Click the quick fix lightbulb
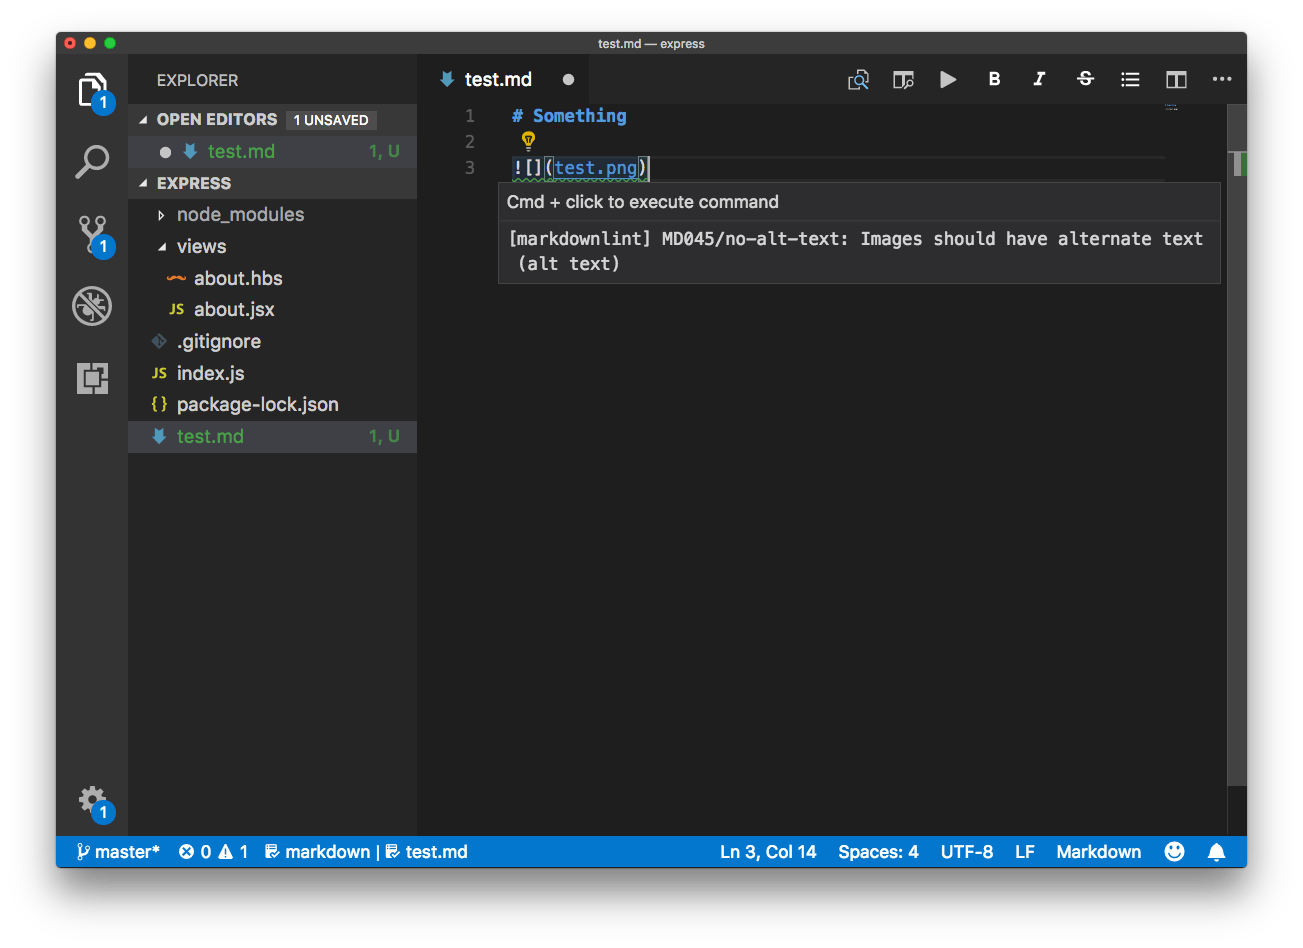The height and width of the screenshot is (948, 1303). 527,140
